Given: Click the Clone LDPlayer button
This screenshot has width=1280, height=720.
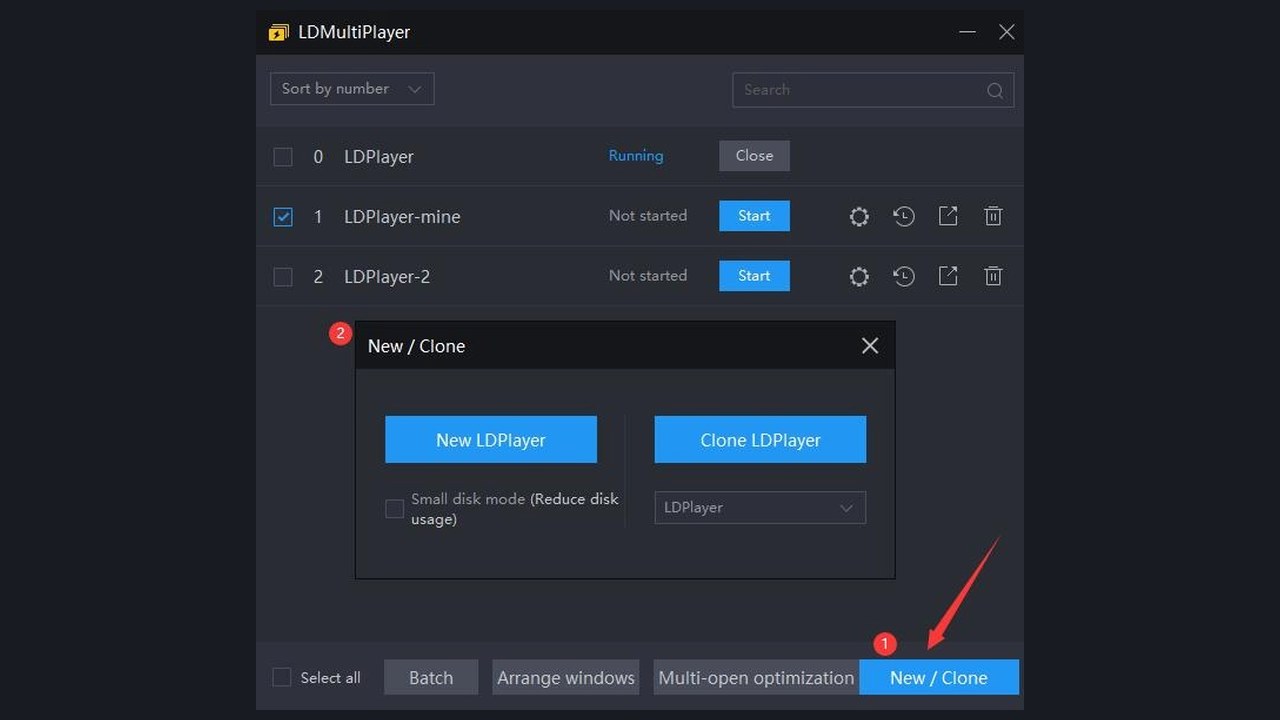Looking at the screenshot, I should point(760,440).
